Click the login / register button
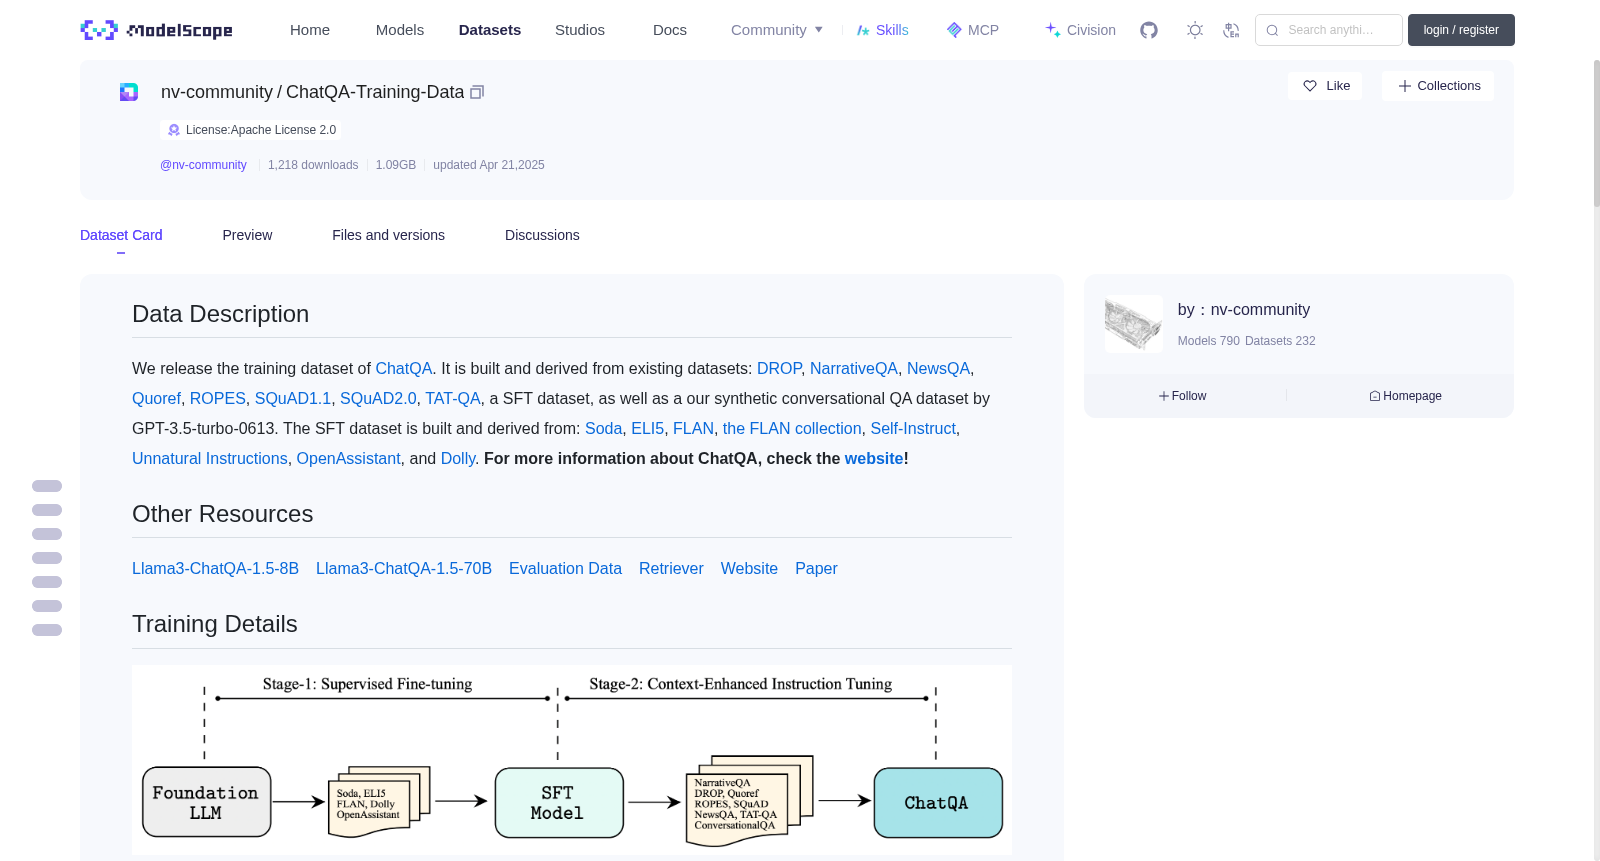Screen dimensions: 1600x861 tap(1461, 30)
